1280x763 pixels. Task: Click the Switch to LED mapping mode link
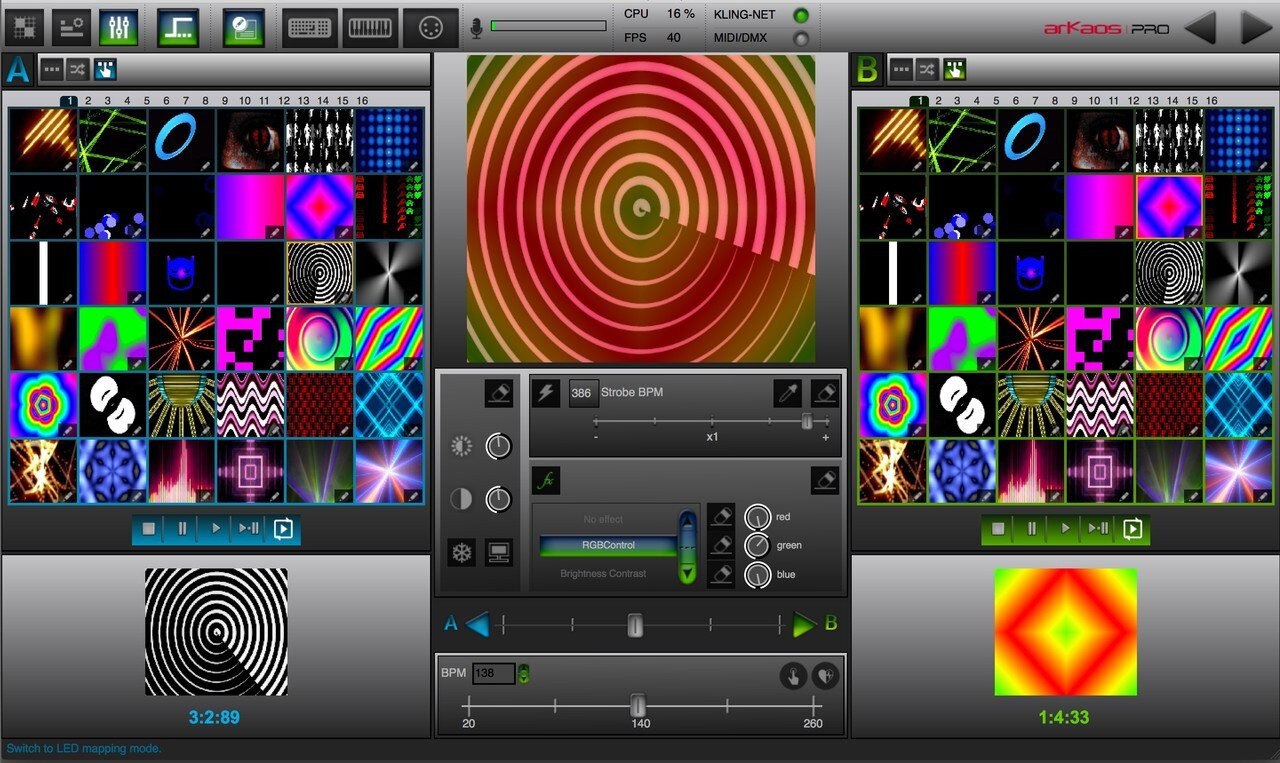click(85, 747)
